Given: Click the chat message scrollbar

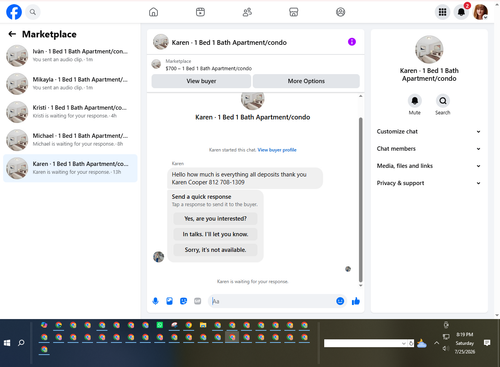Looking at the screenshot, I should point(360,200).
